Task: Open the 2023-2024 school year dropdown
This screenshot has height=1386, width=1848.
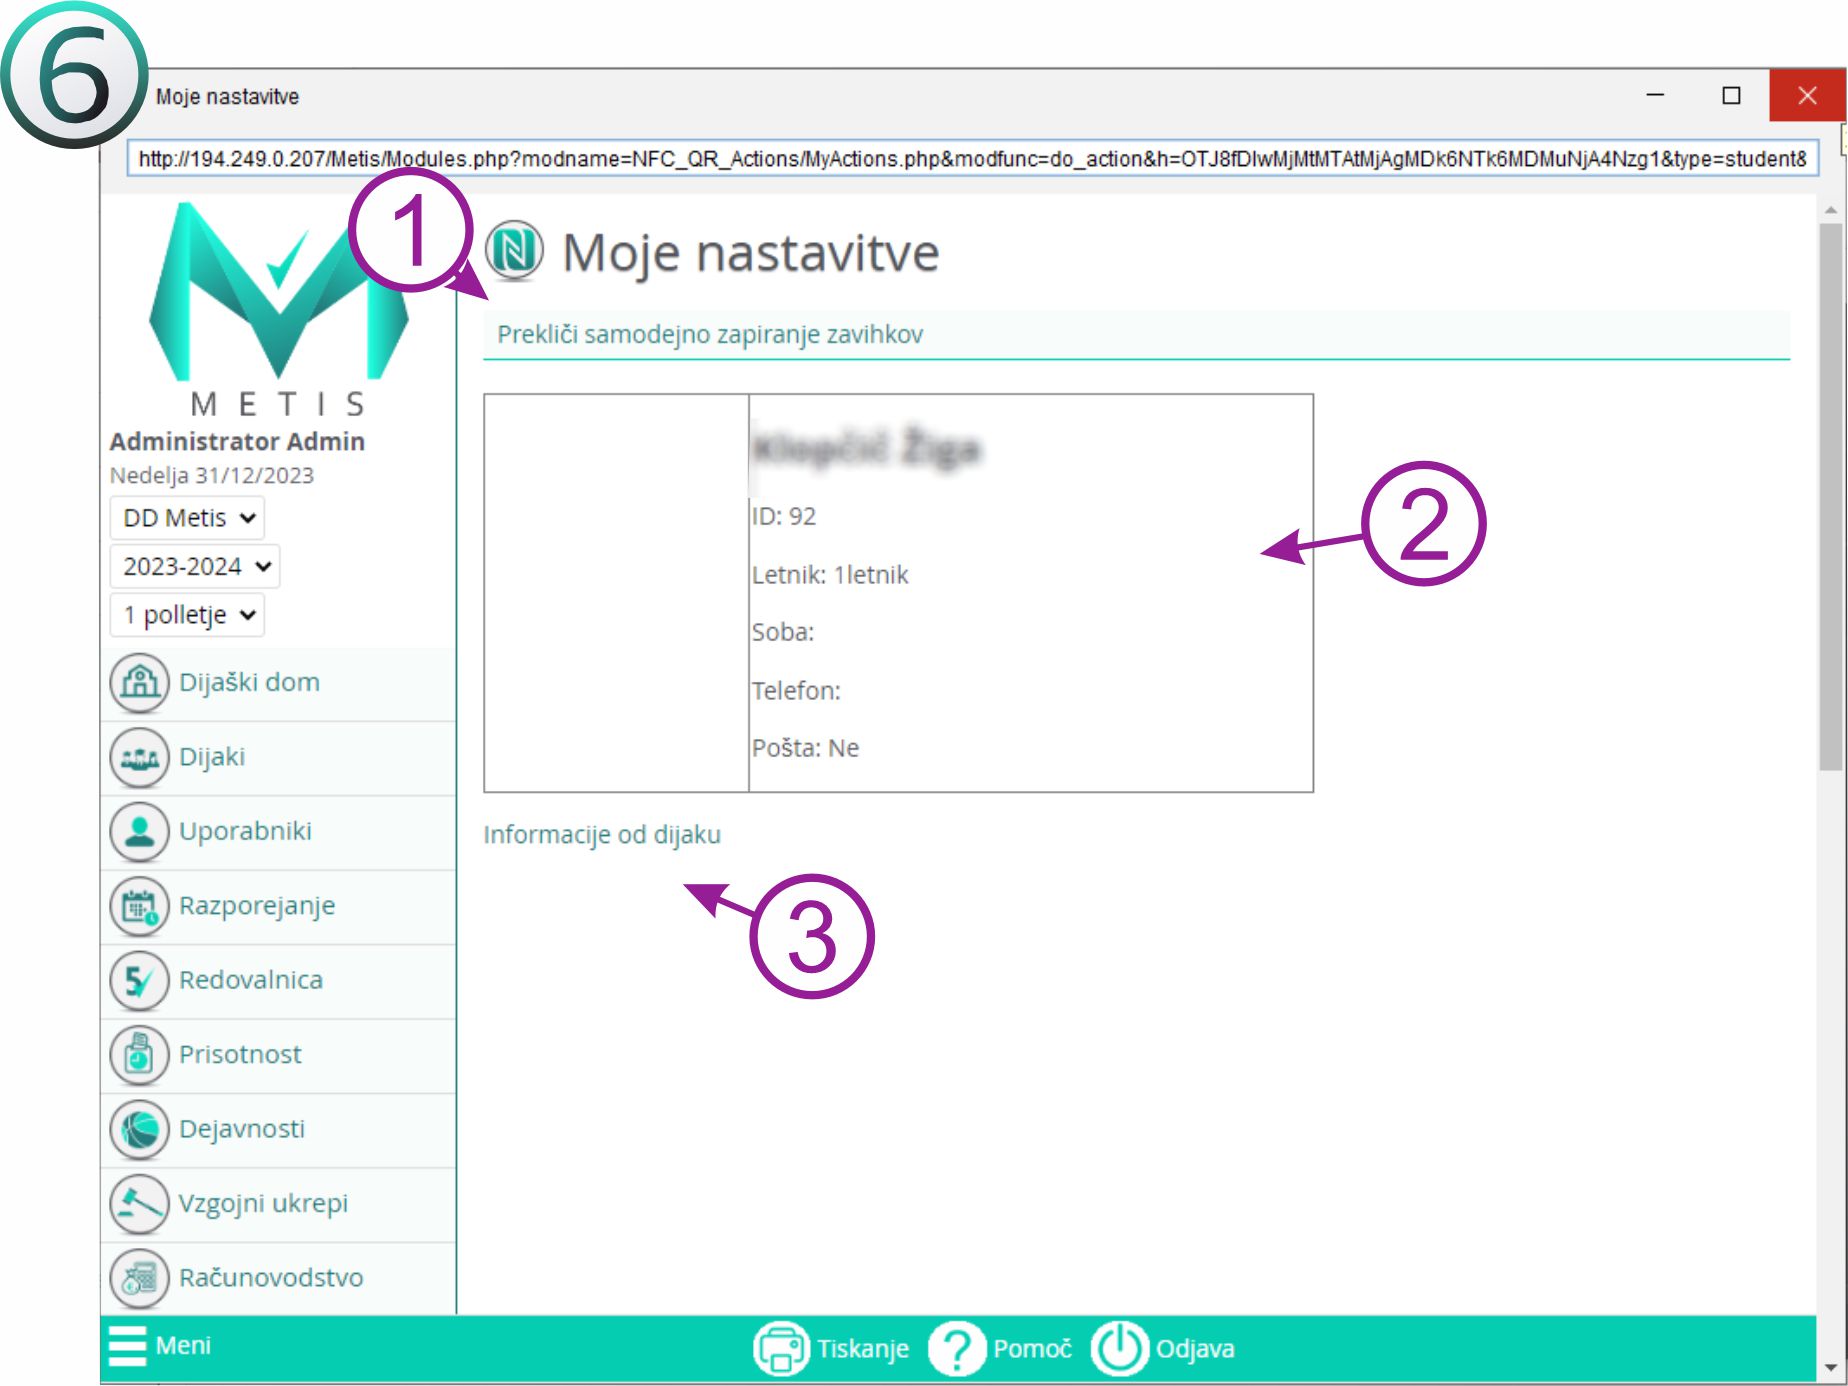Action: (x=195, y=566)
